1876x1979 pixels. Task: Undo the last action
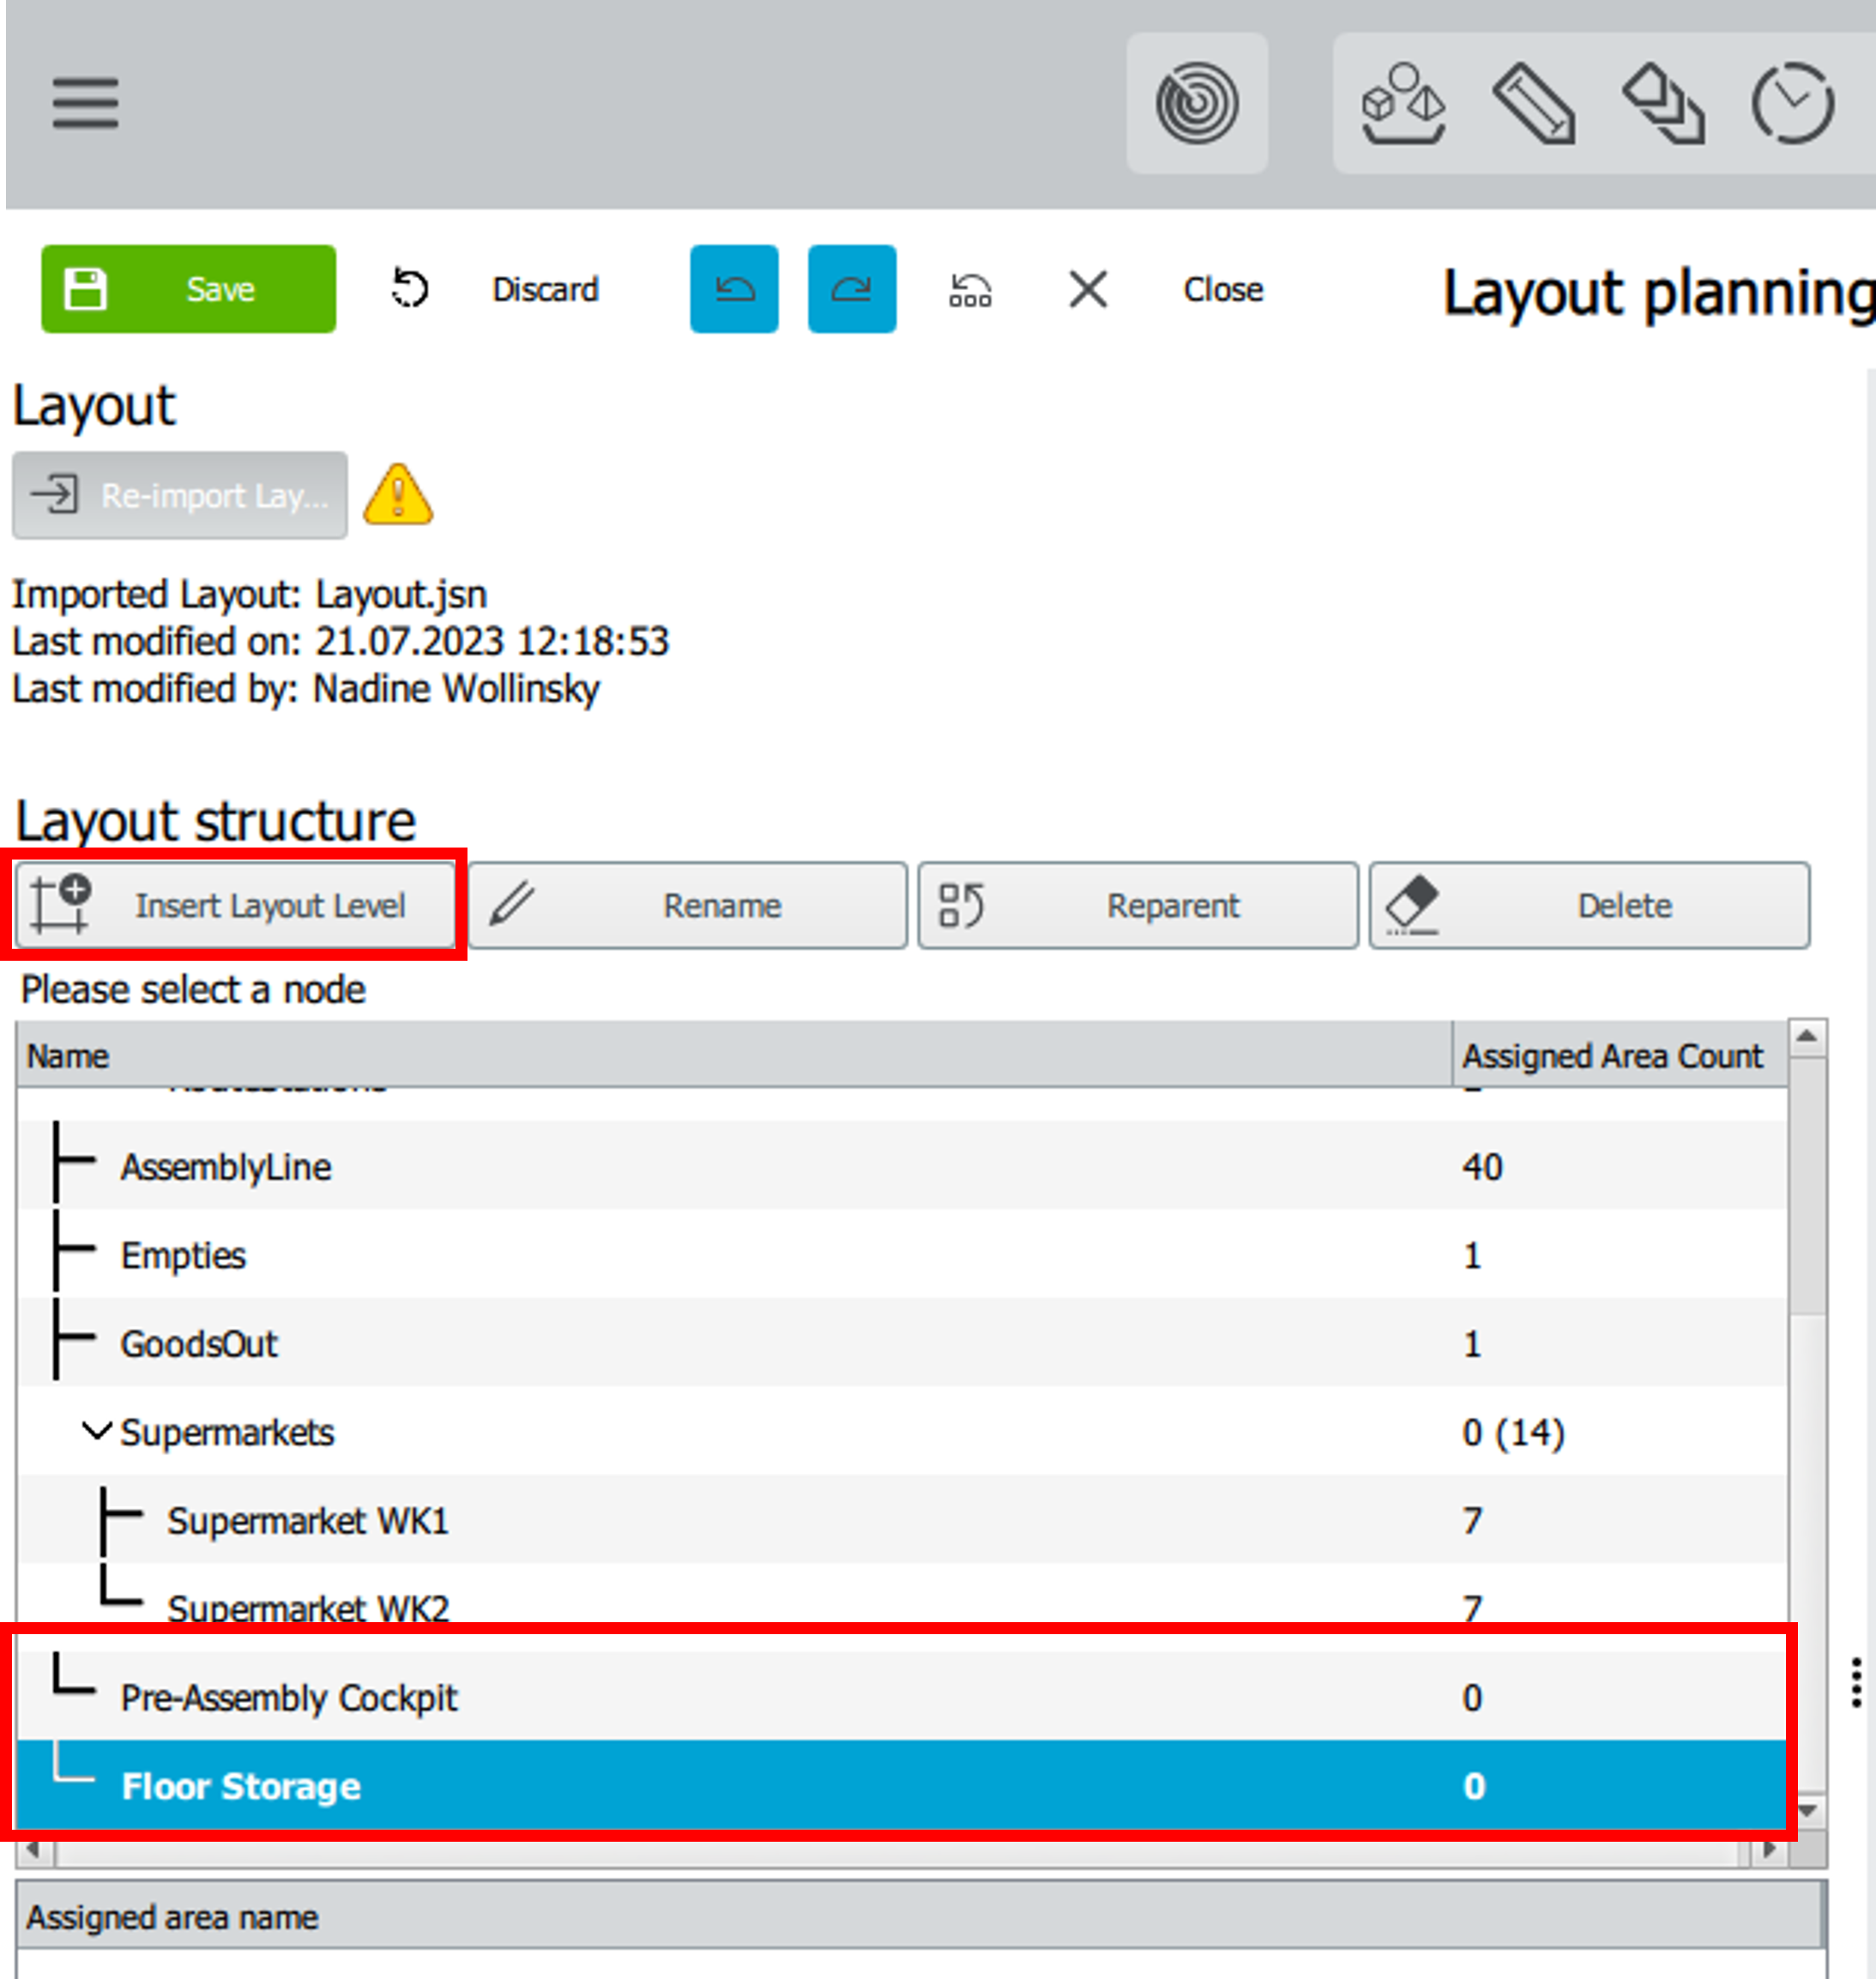[734, 289]
